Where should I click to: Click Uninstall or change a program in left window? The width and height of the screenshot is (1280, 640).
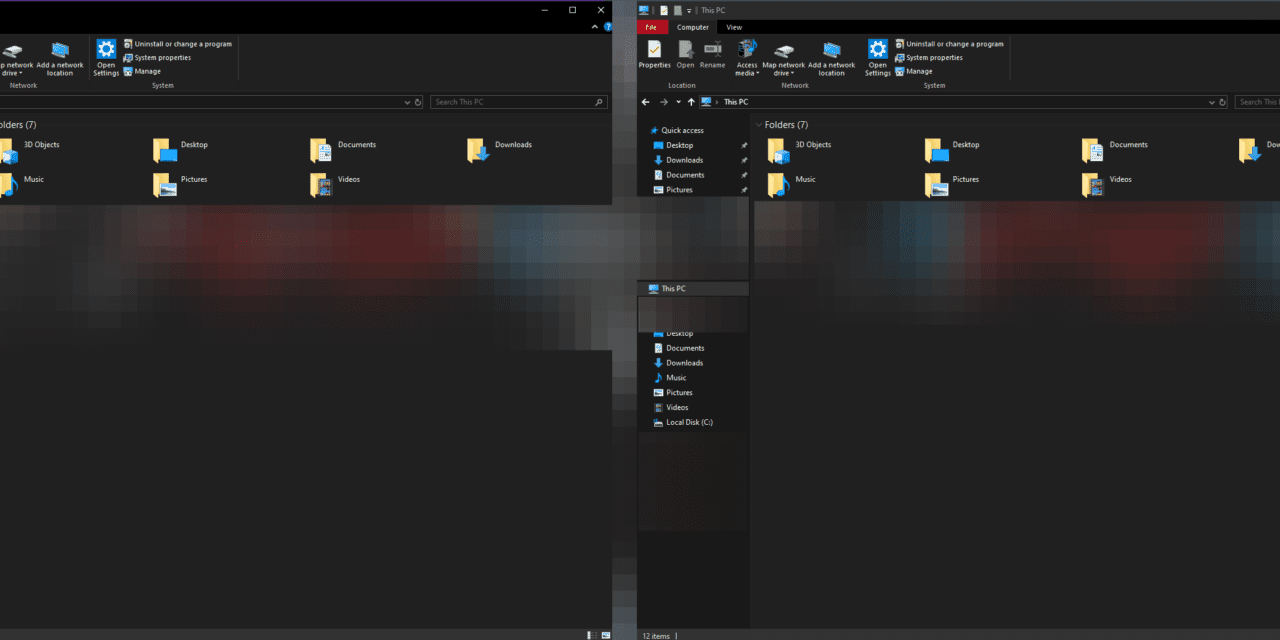[x=177, y=44]
